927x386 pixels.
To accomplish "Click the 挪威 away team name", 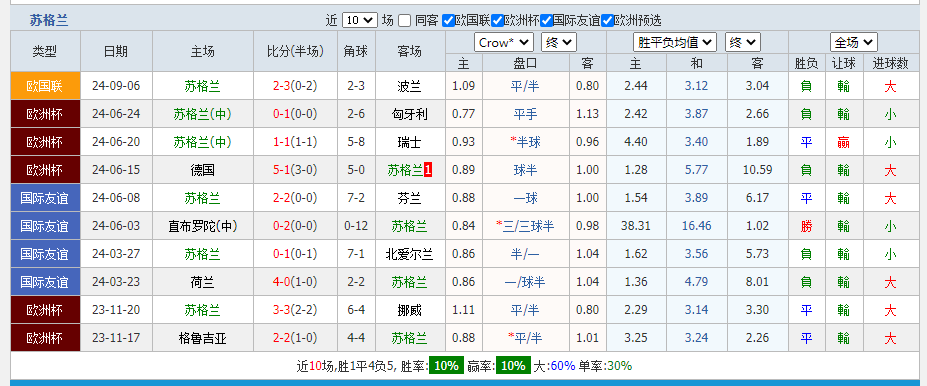I will [409, 310].
